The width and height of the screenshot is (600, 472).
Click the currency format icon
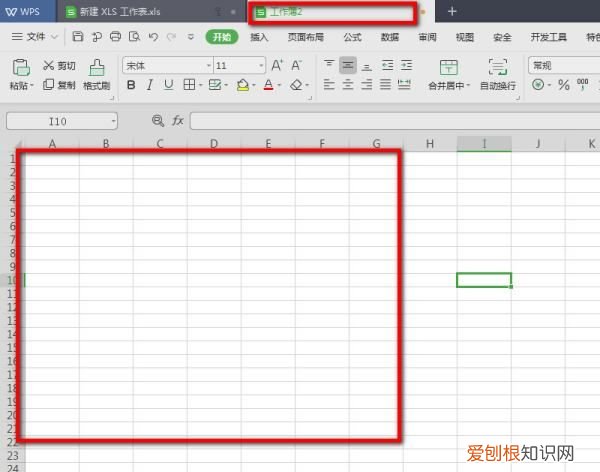[538, 84]
